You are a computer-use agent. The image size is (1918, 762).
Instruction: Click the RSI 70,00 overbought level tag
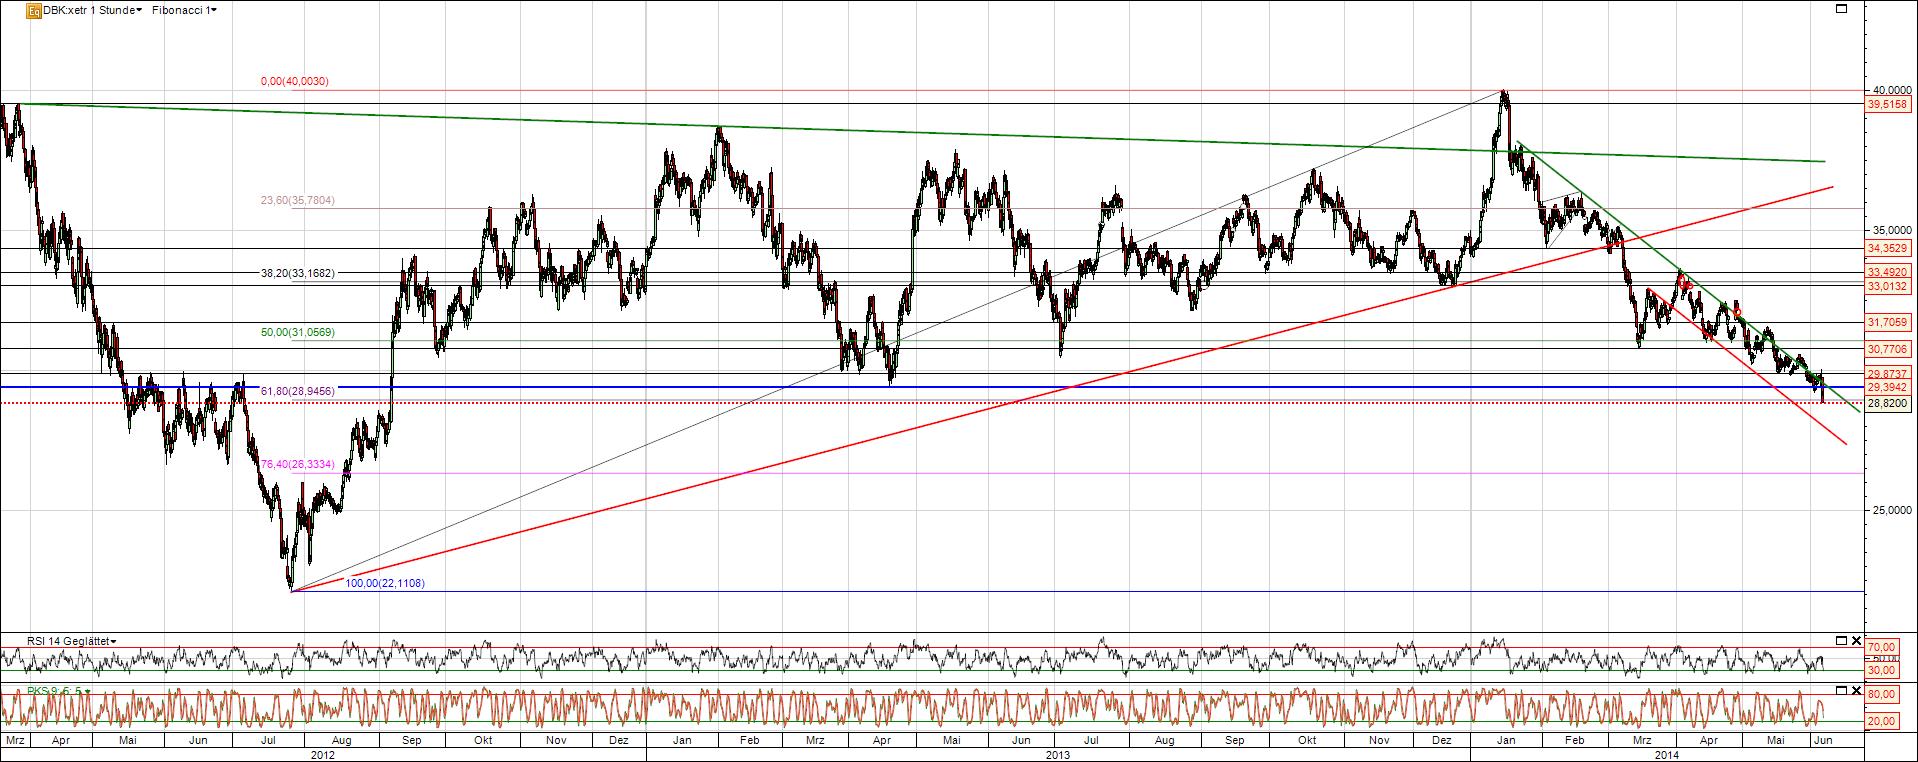pyautogui.click(x=1882, y=648)
